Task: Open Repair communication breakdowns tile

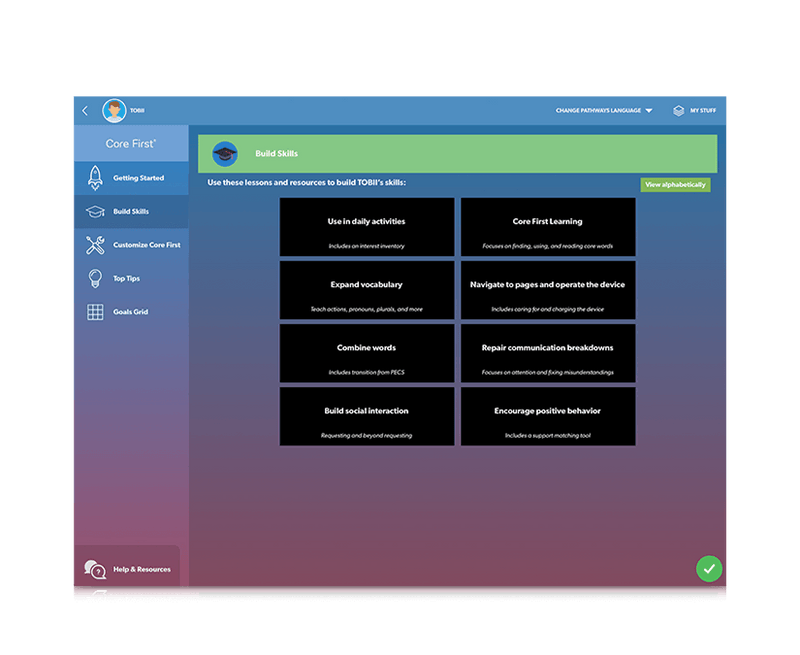Action: click(x=548, y=354)
